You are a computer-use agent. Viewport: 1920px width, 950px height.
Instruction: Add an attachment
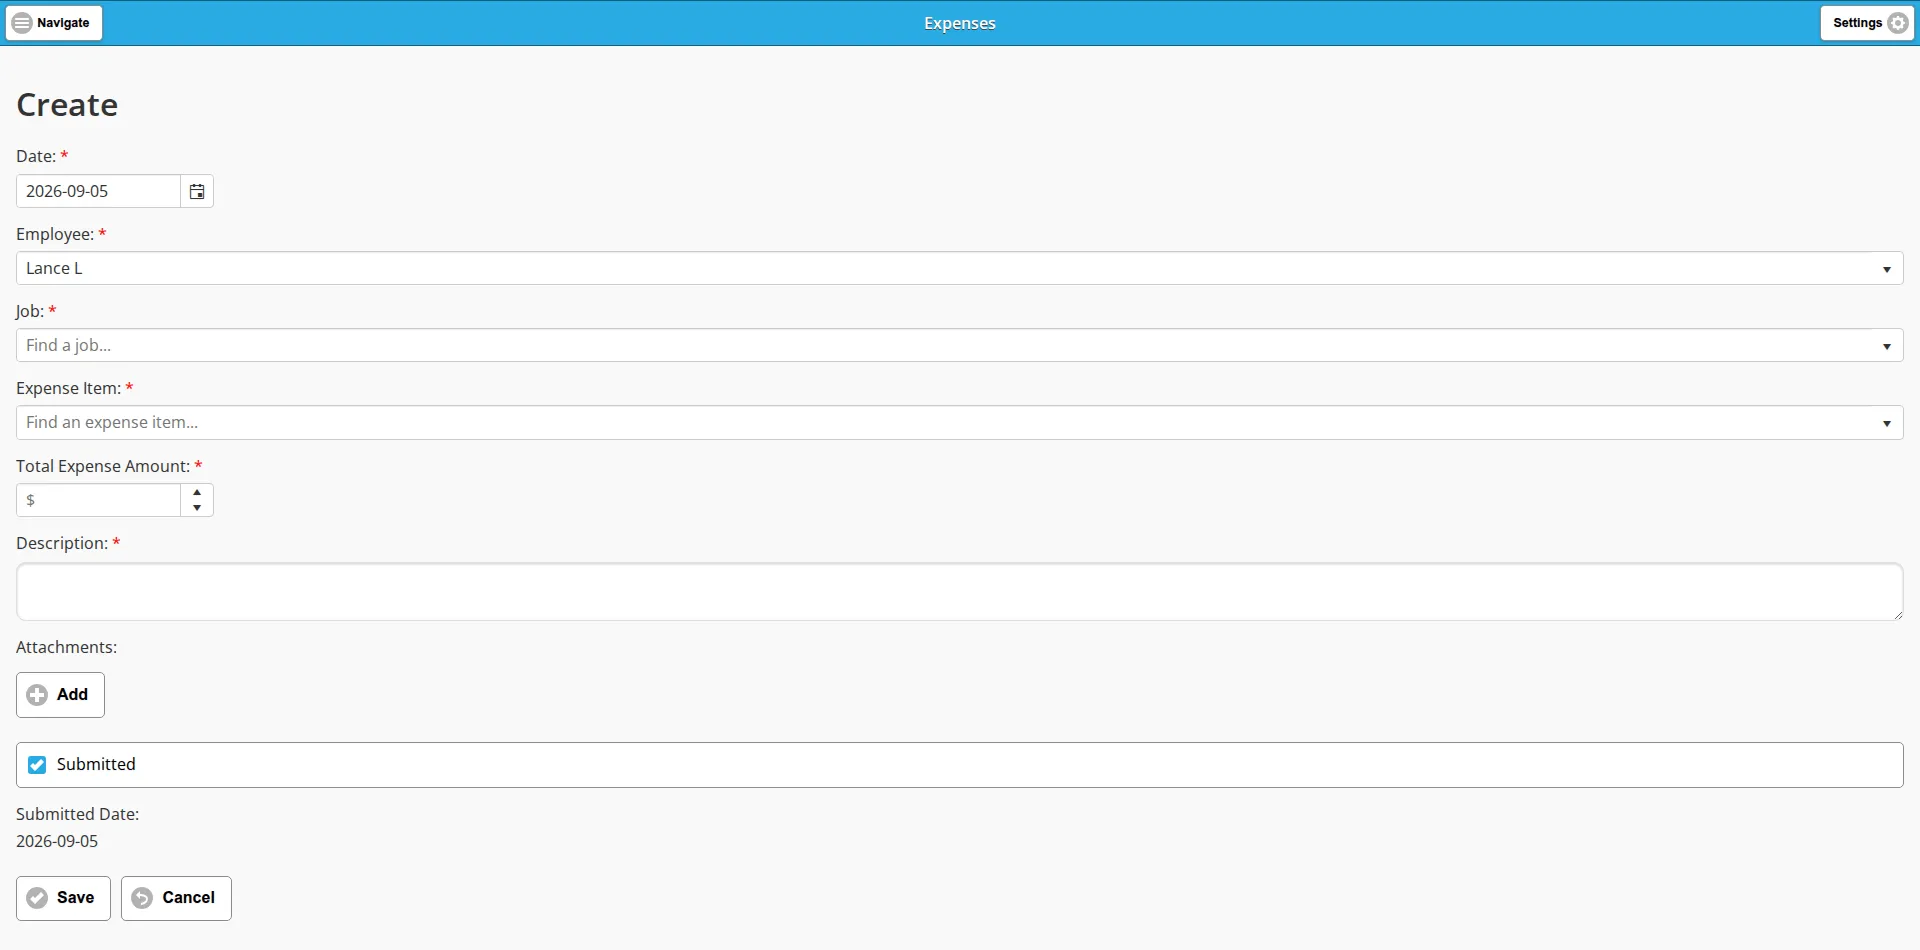pos(60,695)
